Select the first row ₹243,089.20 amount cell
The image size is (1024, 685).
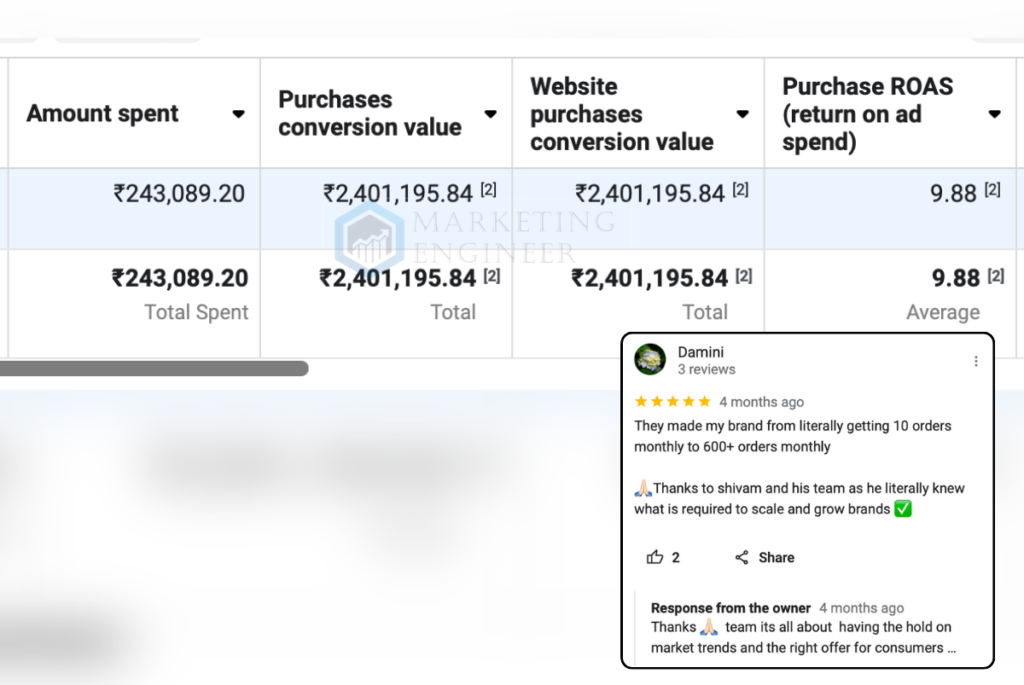pos(179,193)
